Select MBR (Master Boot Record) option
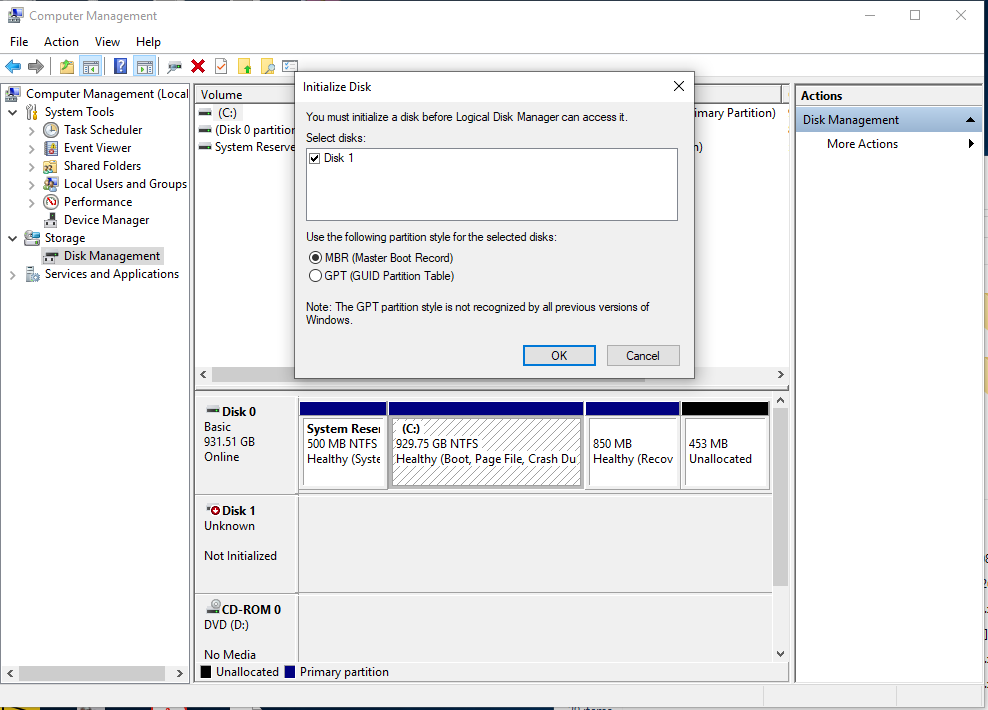The image size is (988, 710). pyautogui.click(x=316, y=258)
